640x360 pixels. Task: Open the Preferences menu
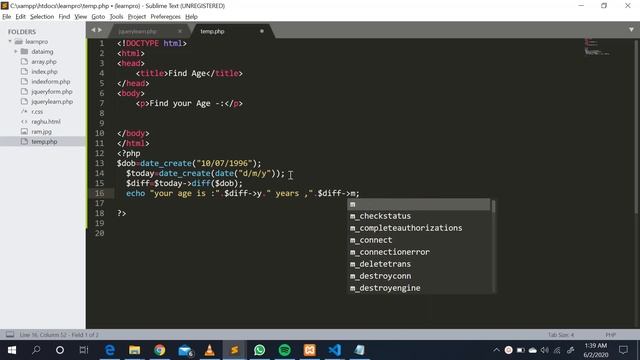(165, 17)
